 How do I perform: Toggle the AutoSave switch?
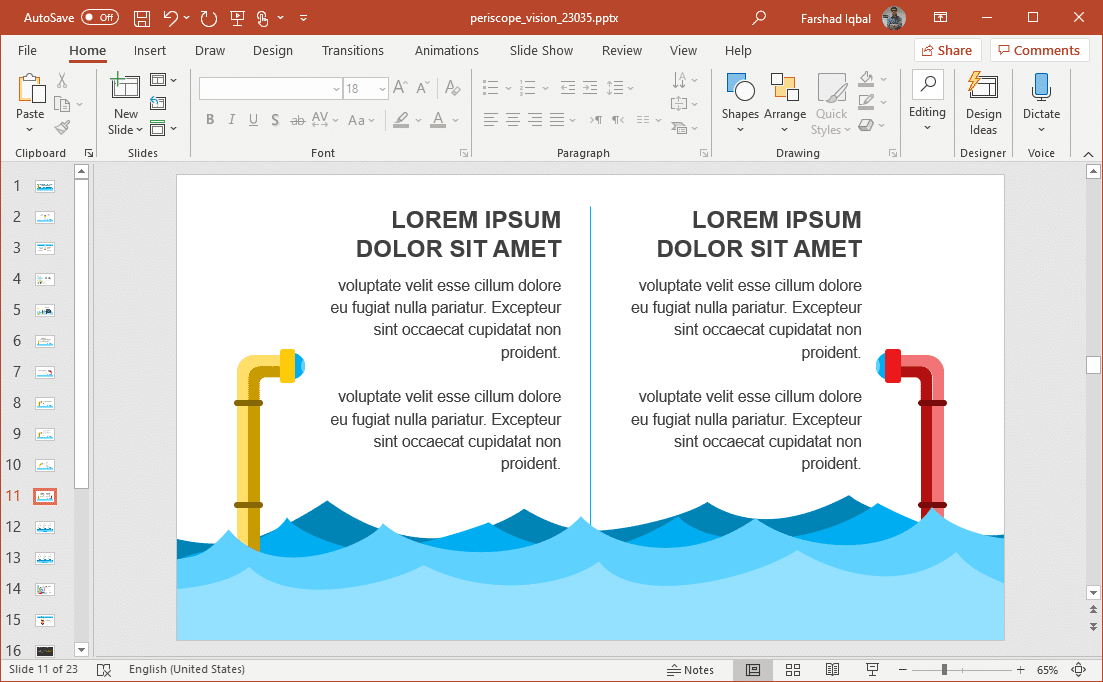[100, 18]
